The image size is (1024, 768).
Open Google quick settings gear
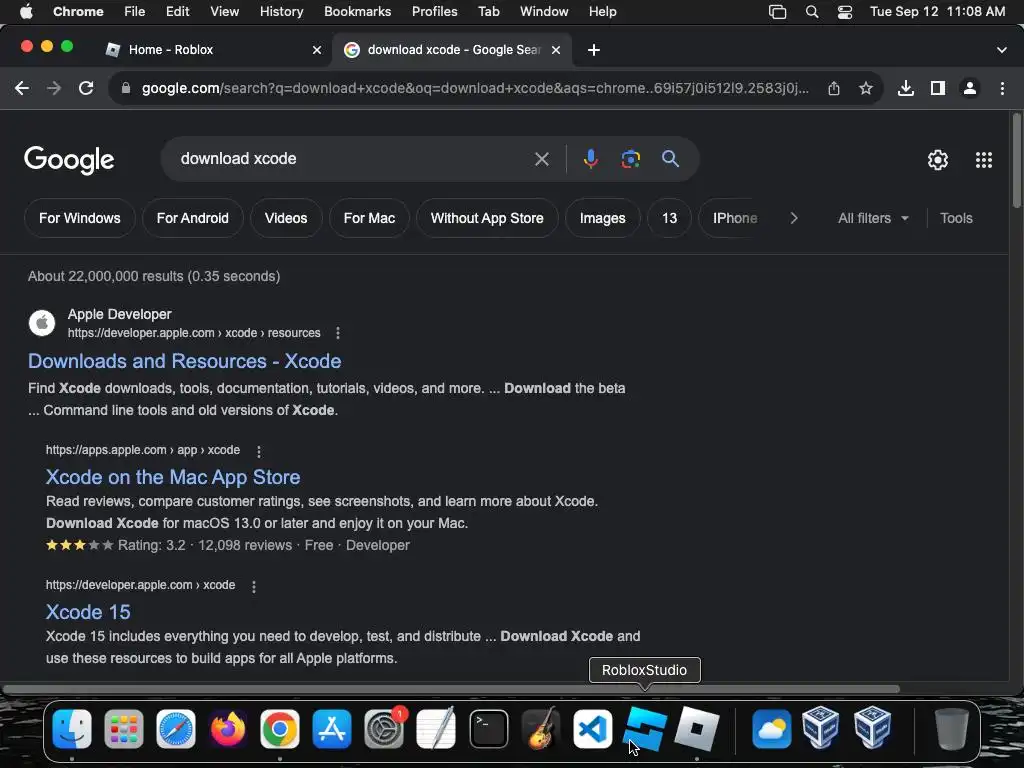938,160
